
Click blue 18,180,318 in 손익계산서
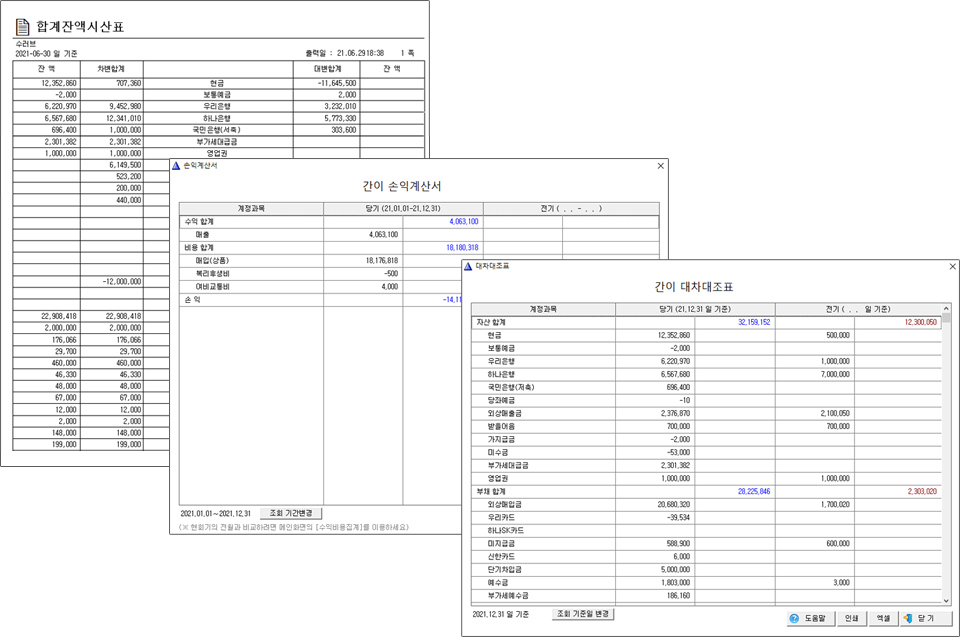[x=462, y=248]
